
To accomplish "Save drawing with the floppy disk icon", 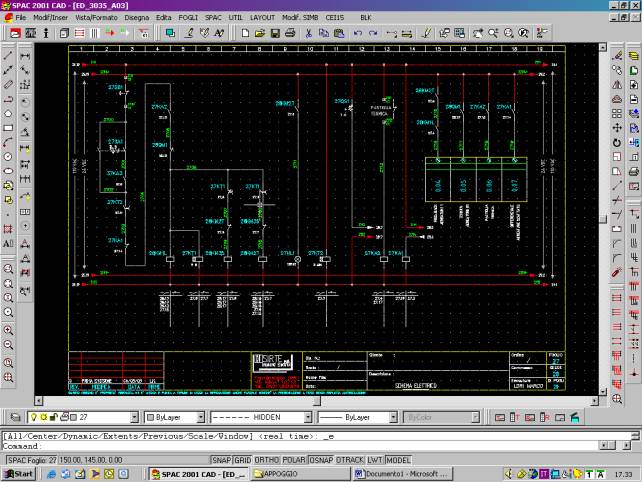I will 275,33.
